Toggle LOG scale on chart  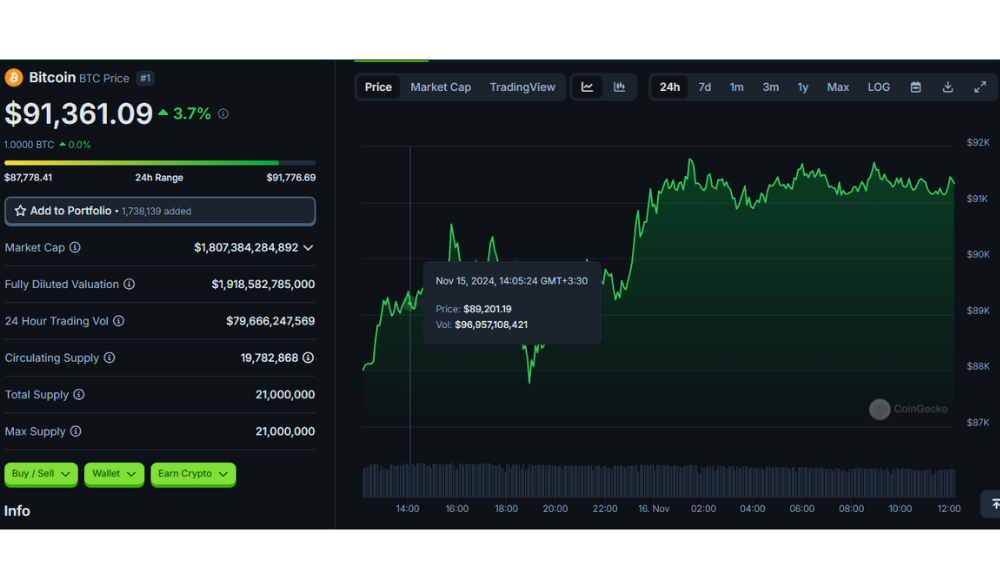[879, 87]
